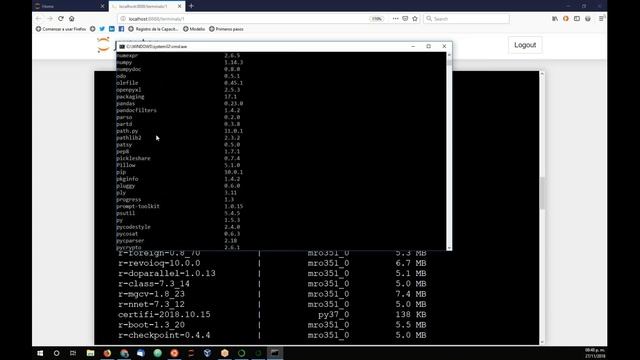Open the Jupyter logo home link
This screenshot has height=360, width=640.
[x=103, y=45]
